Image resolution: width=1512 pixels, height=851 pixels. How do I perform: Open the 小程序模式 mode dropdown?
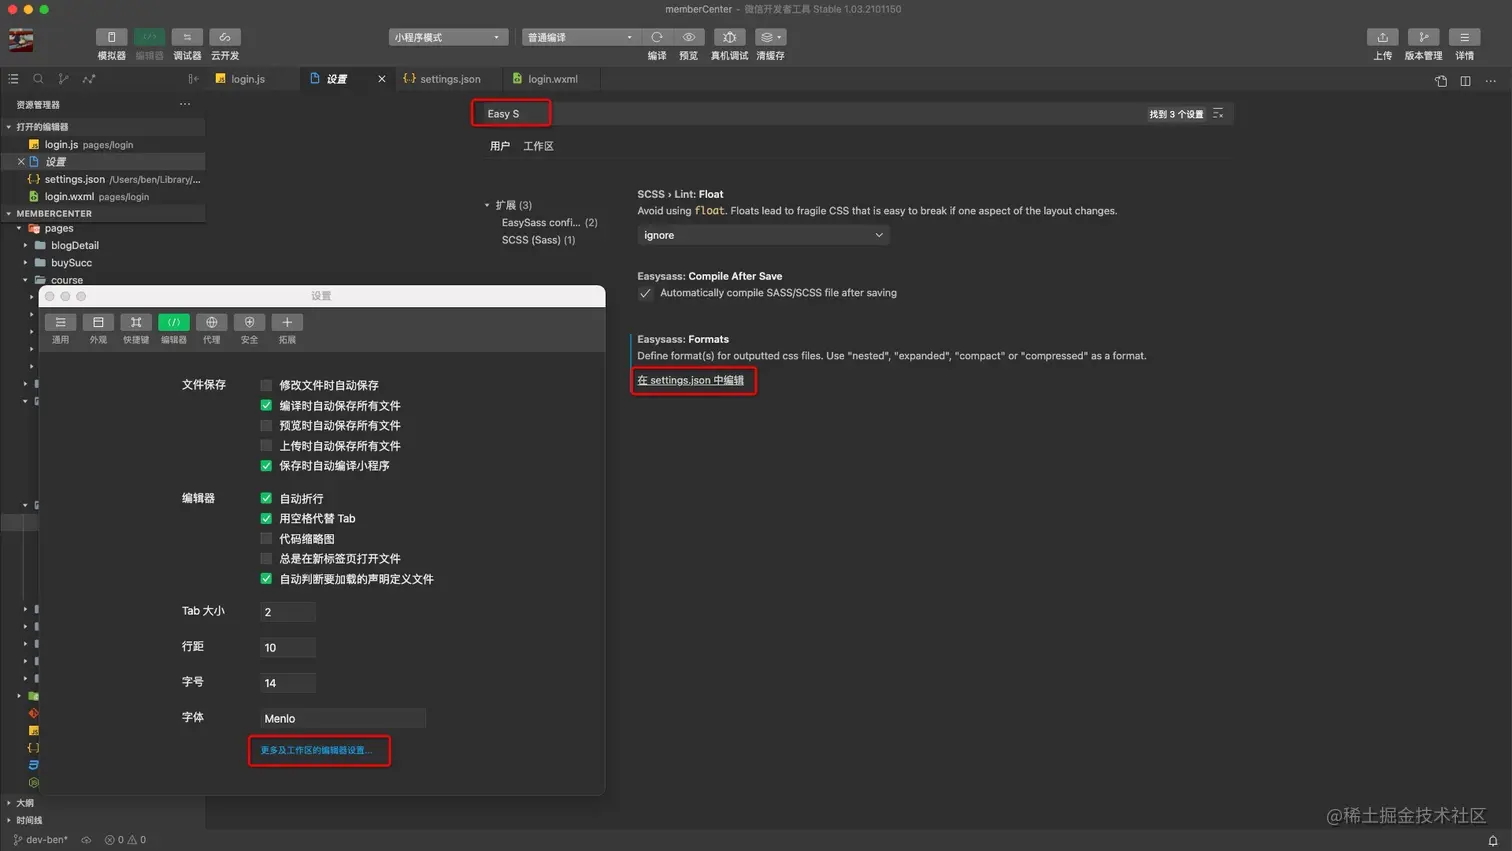[447, 37]
